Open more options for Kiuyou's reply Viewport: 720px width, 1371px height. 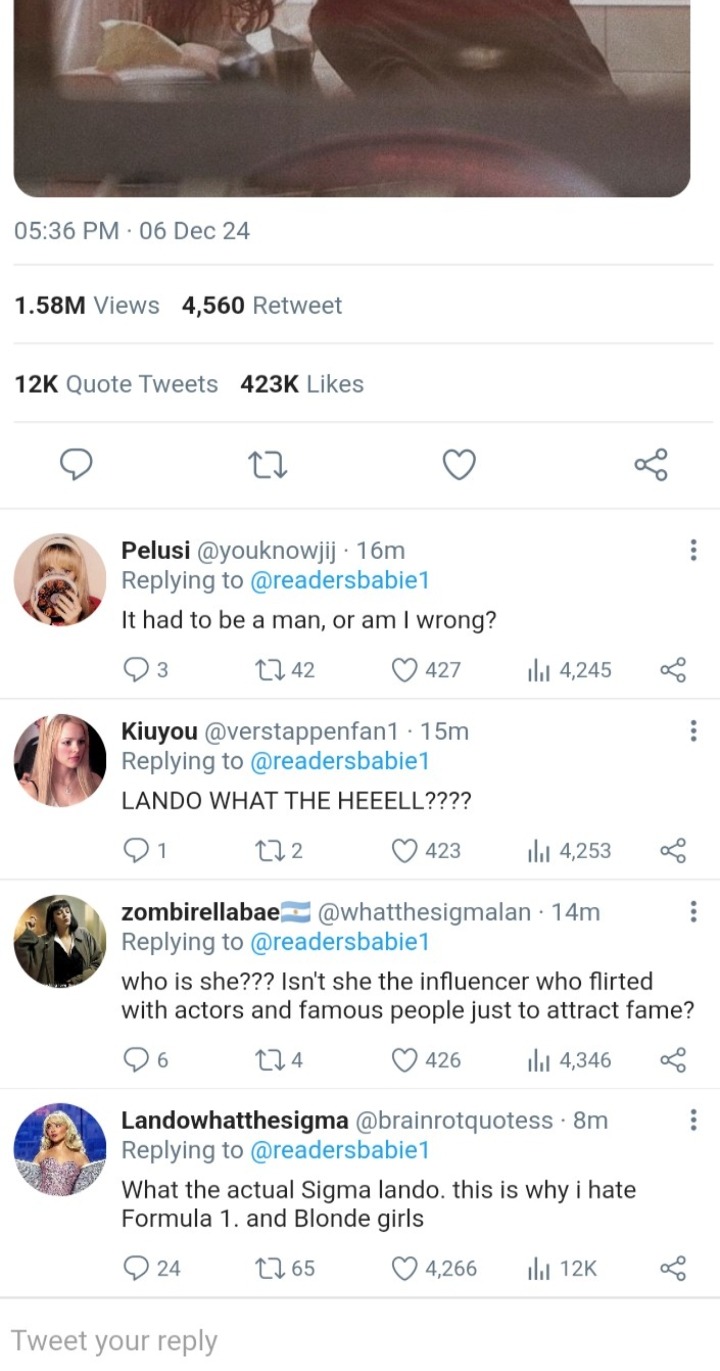point(693,731)
